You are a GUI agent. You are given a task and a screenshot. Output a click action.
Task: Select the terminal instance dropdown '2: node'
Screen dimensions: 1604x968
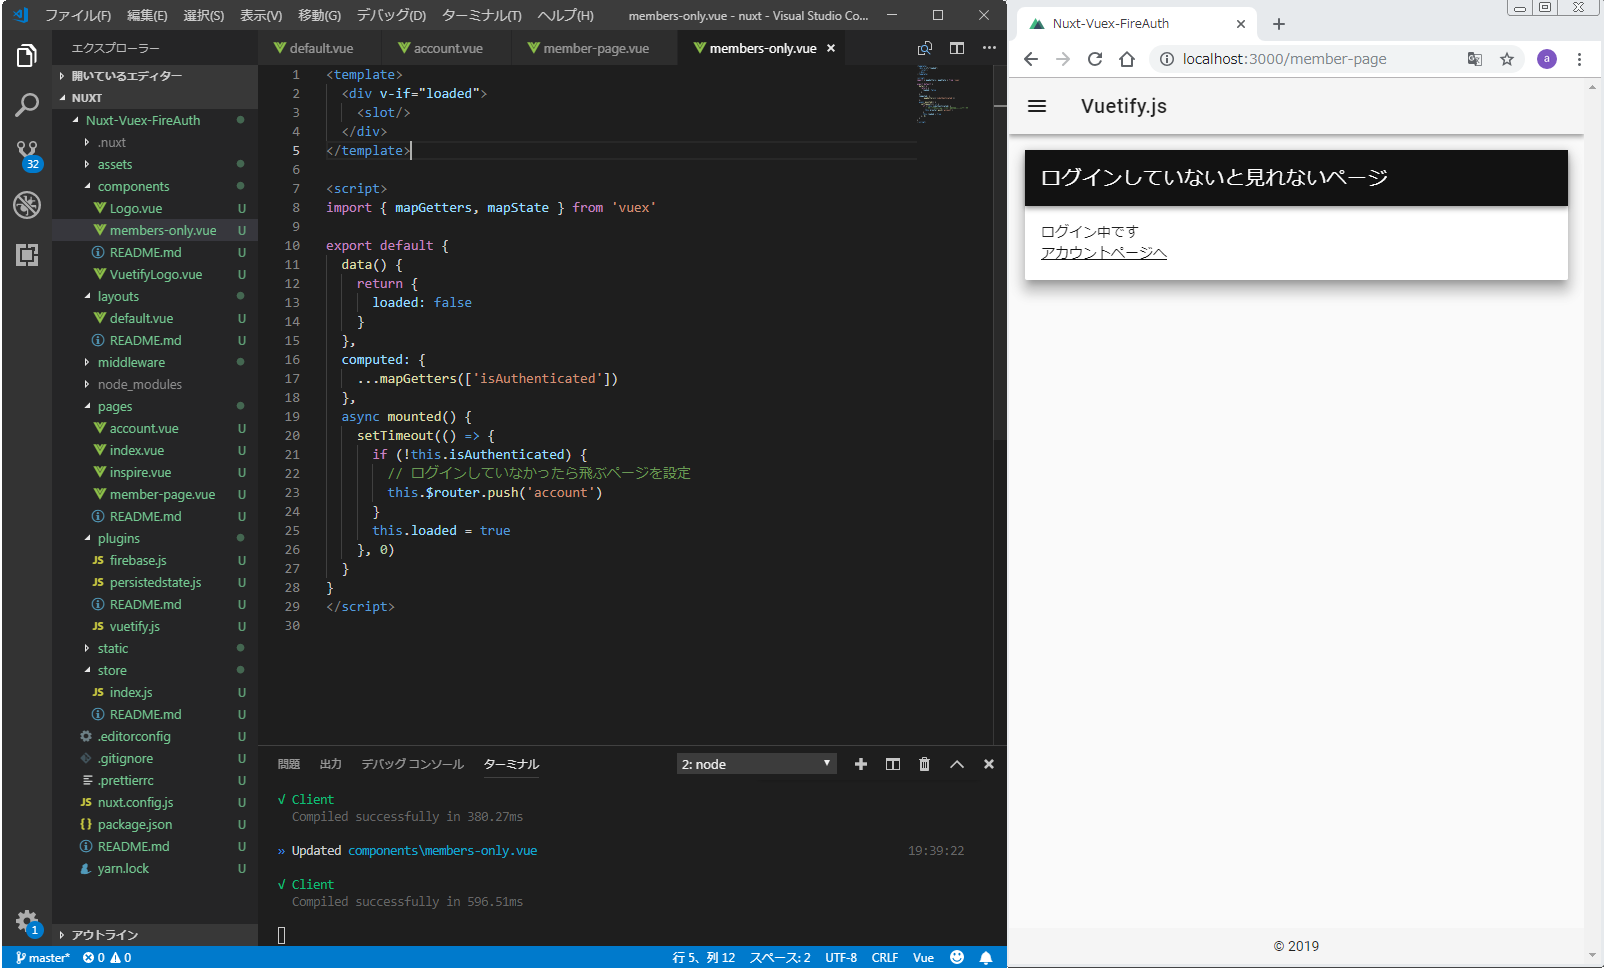756,764
